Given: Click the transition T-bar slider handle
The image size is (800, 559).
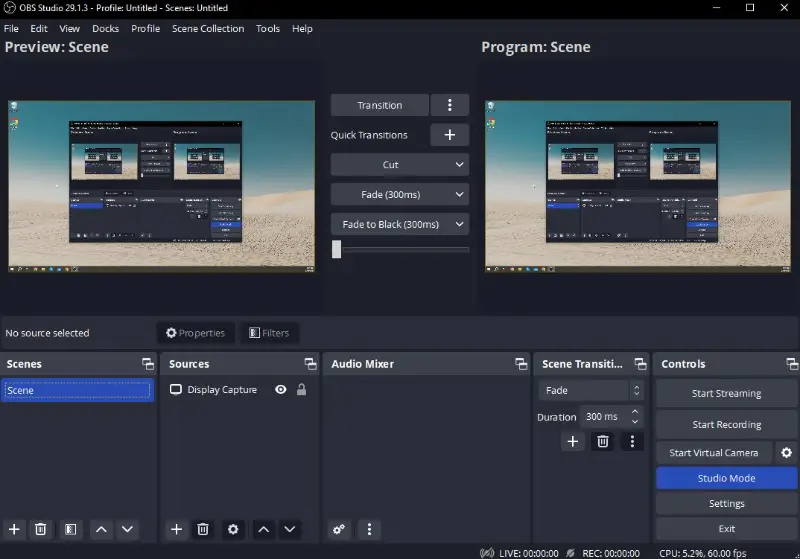Looking at the screenshot, I should [336, 249].
